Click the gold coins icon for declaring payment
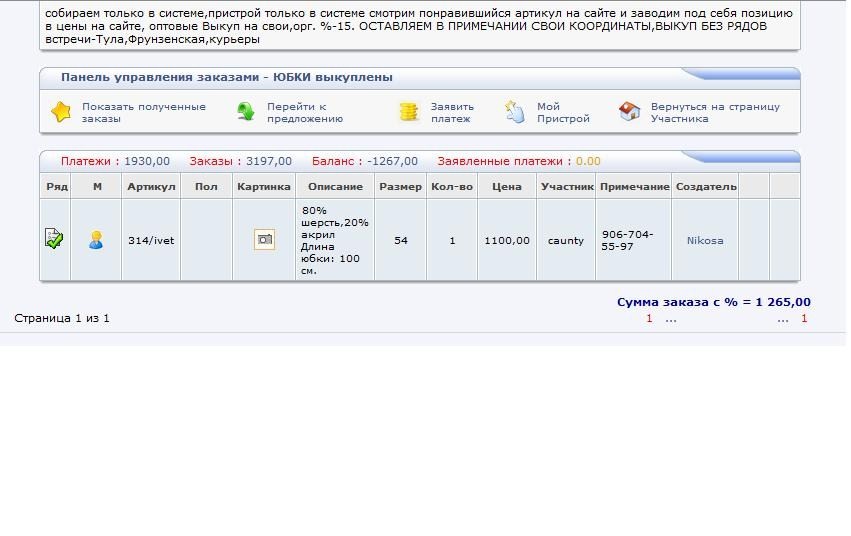Screen dimensions: 851x536 [408, 112]
